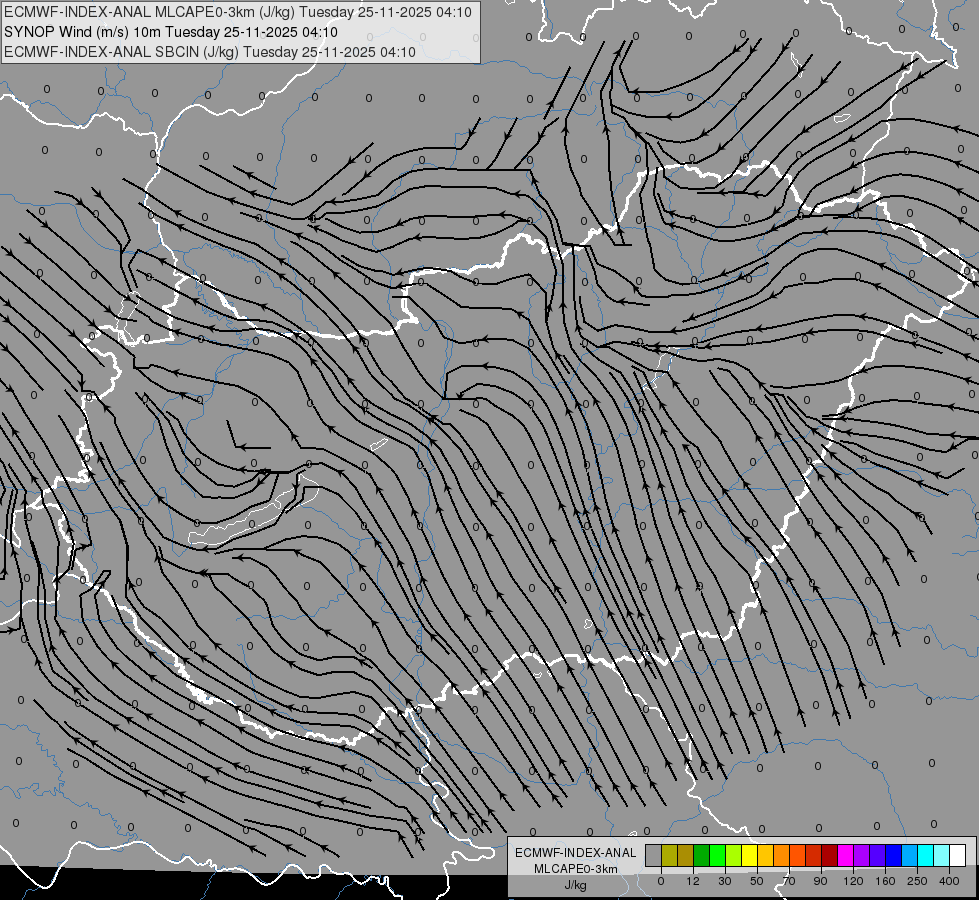Viewport: 979px width, 900px height.
Task: Click the legend MLCAPE0-3km label
Action: point(576,869)
